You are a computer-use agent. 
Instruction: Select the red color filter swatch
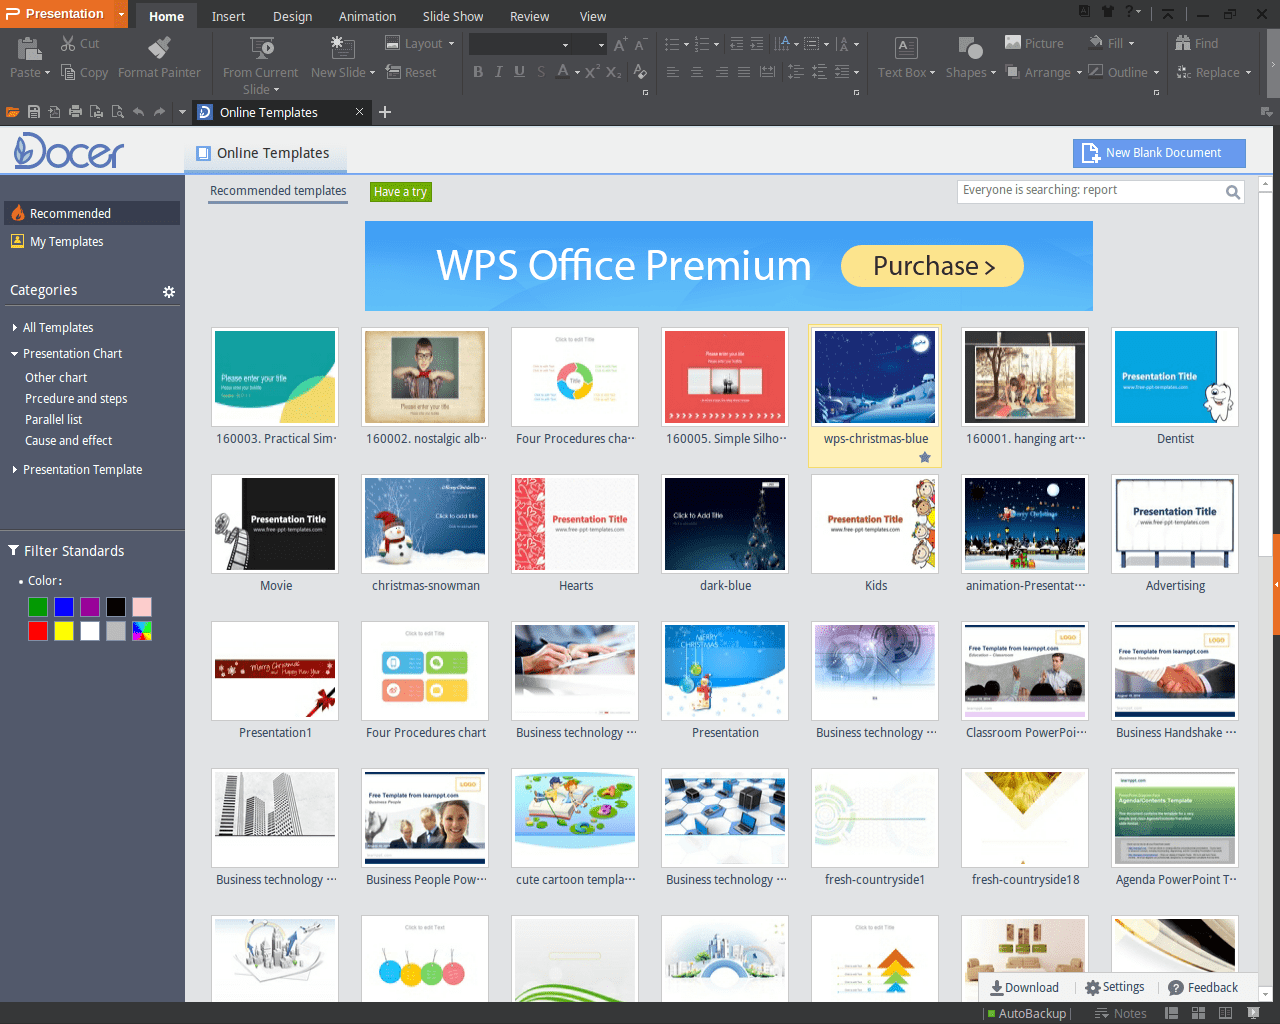point(38,631)
